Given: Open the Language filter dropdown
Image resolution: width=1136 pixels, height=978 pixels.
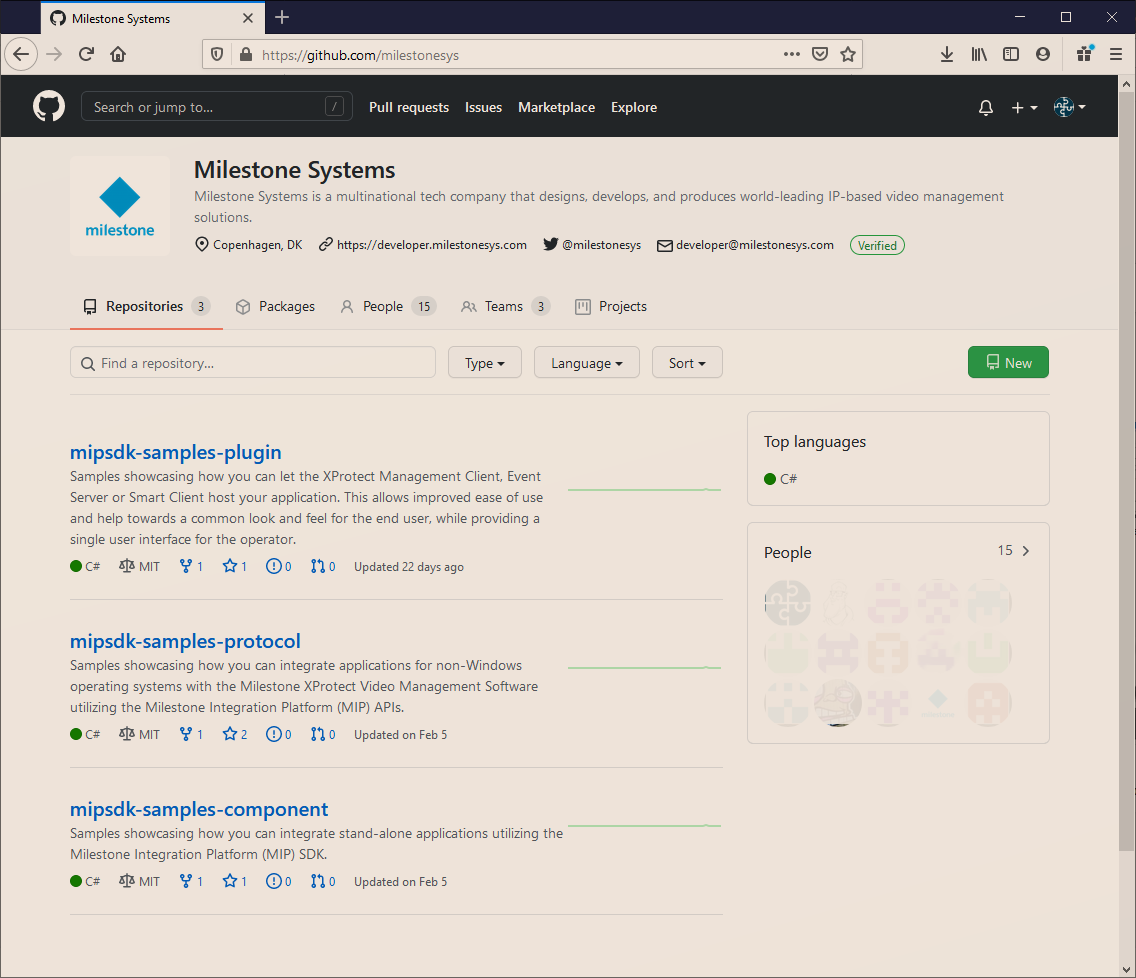Looking at the screenshot, I should pos(587,362).
